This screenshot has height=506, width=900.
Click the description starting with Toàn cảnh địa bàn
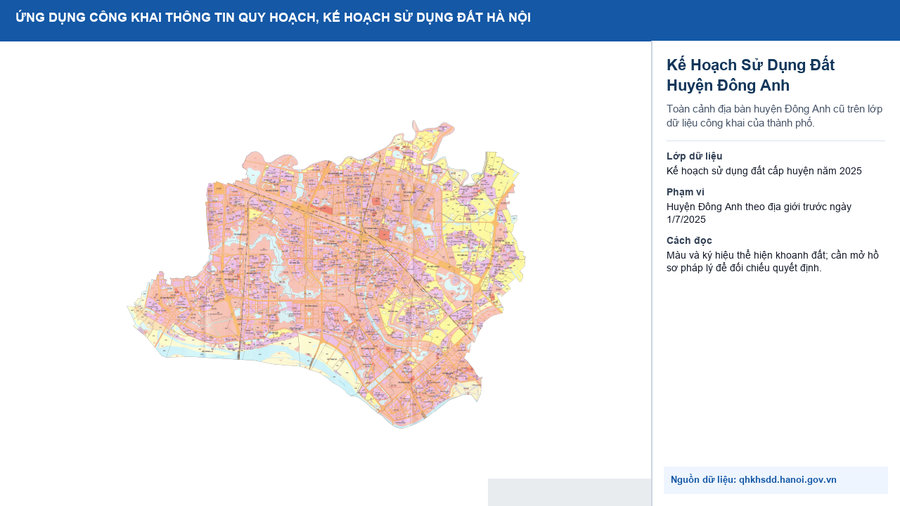774,116
